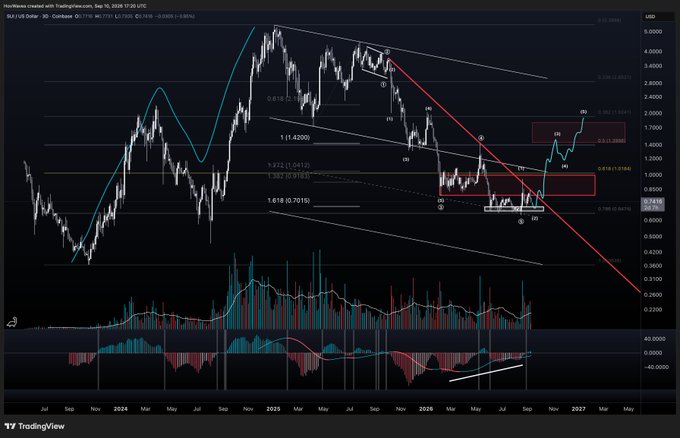Click the 0.3600 price axis label
Image resolution: width=680 pixels, height=438 pixels.
coord(653,266)
